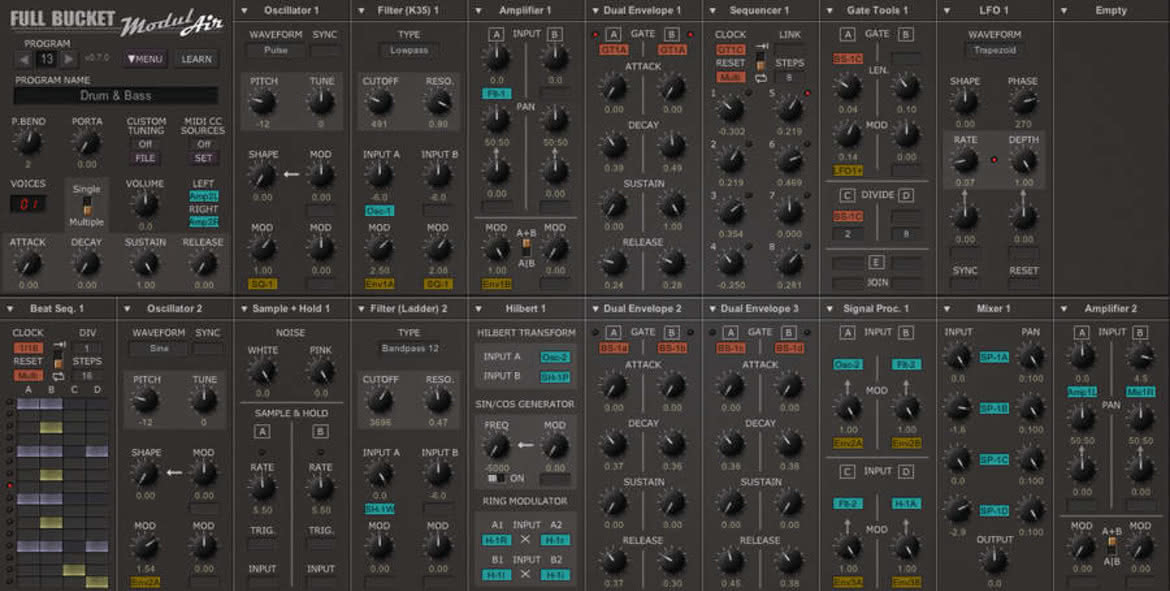The image size is (1170, 591).
Task: Select input B box in Amplifier 1
Action: point(554,34)
